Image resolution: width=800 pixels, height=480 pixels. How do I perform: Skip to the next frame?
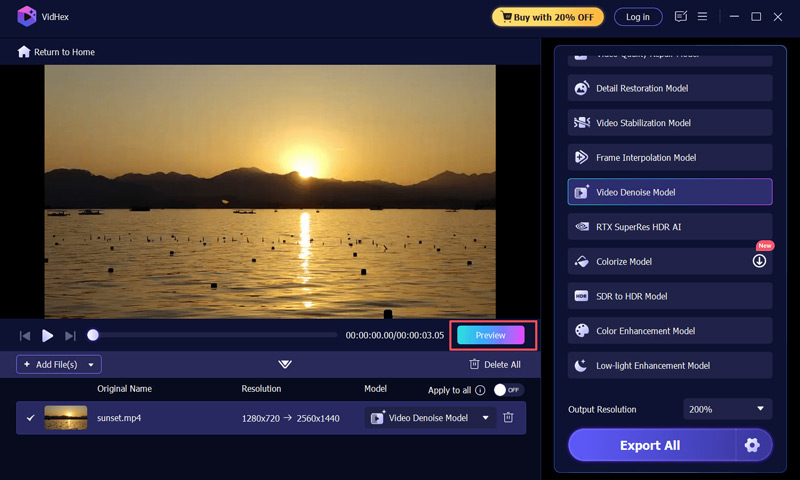click(x=70, y=336)
